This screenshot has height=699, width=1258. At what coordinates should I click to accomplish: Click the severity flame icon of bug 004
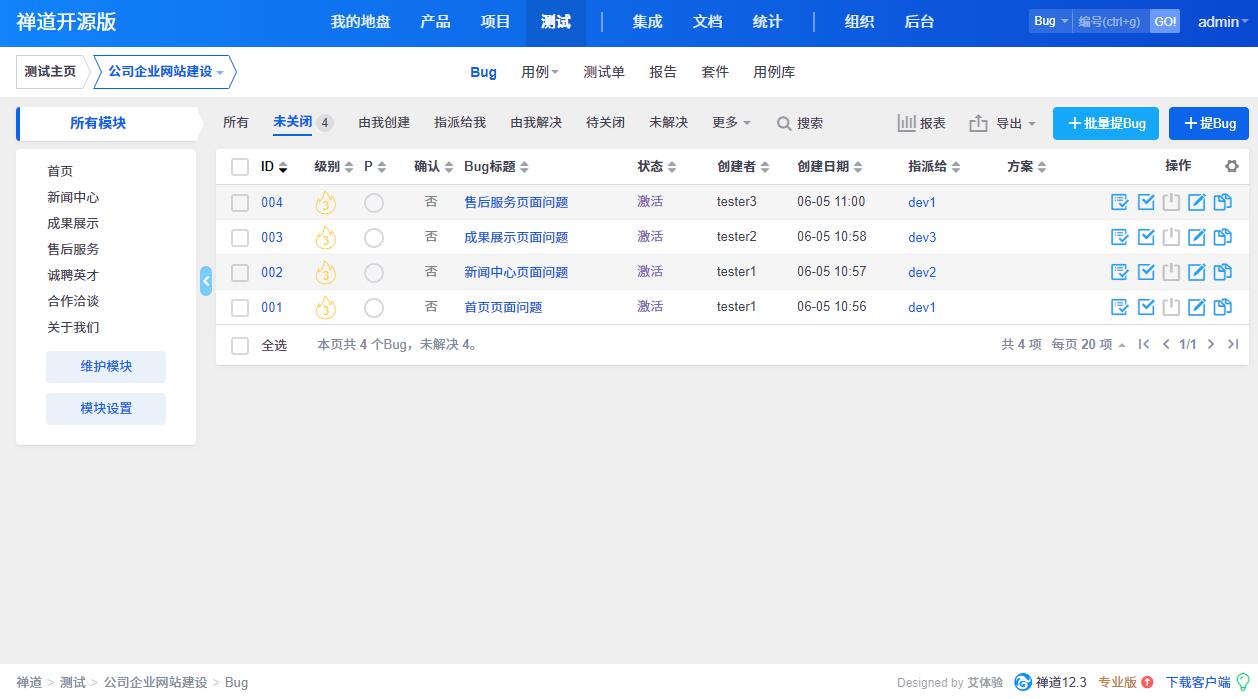pyautogui.click(x=325, y=203)
